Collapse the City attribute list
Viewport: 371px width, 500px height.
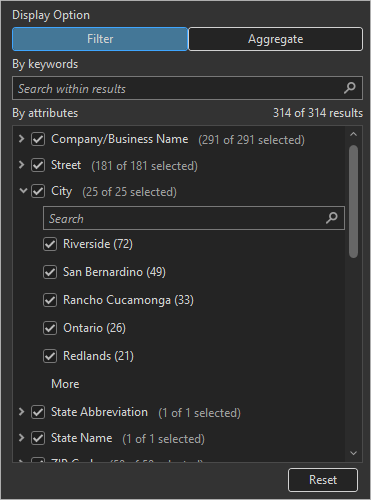[23, 191]
